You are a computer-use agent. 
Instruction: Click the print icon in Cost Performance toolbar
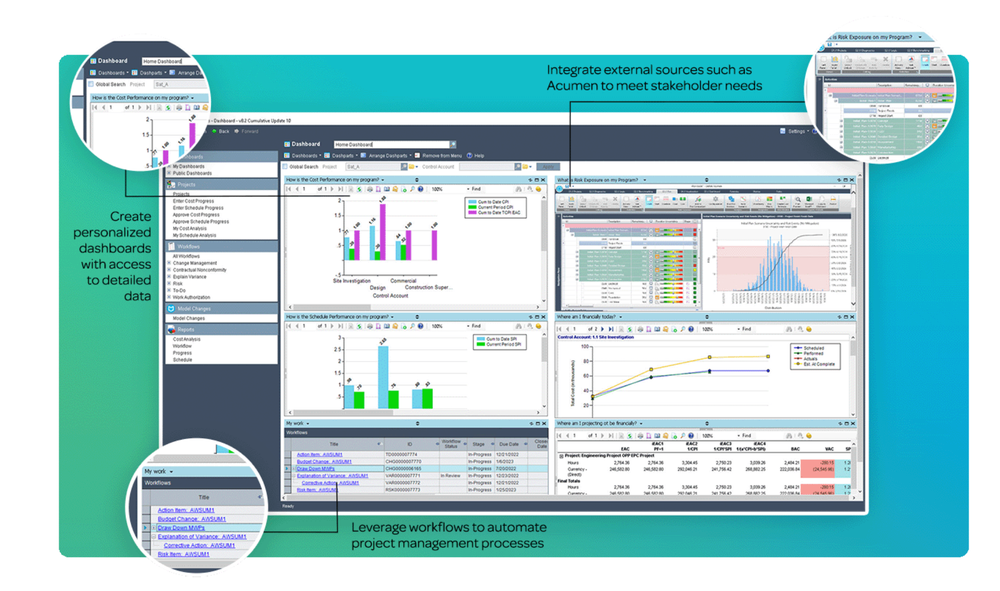[x=370, y=189]
